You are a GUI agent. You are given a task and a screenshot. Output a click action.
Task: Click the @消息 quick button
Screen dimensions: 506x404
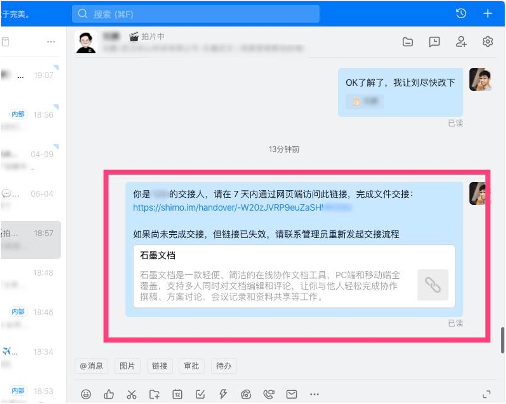click(91, 366)
